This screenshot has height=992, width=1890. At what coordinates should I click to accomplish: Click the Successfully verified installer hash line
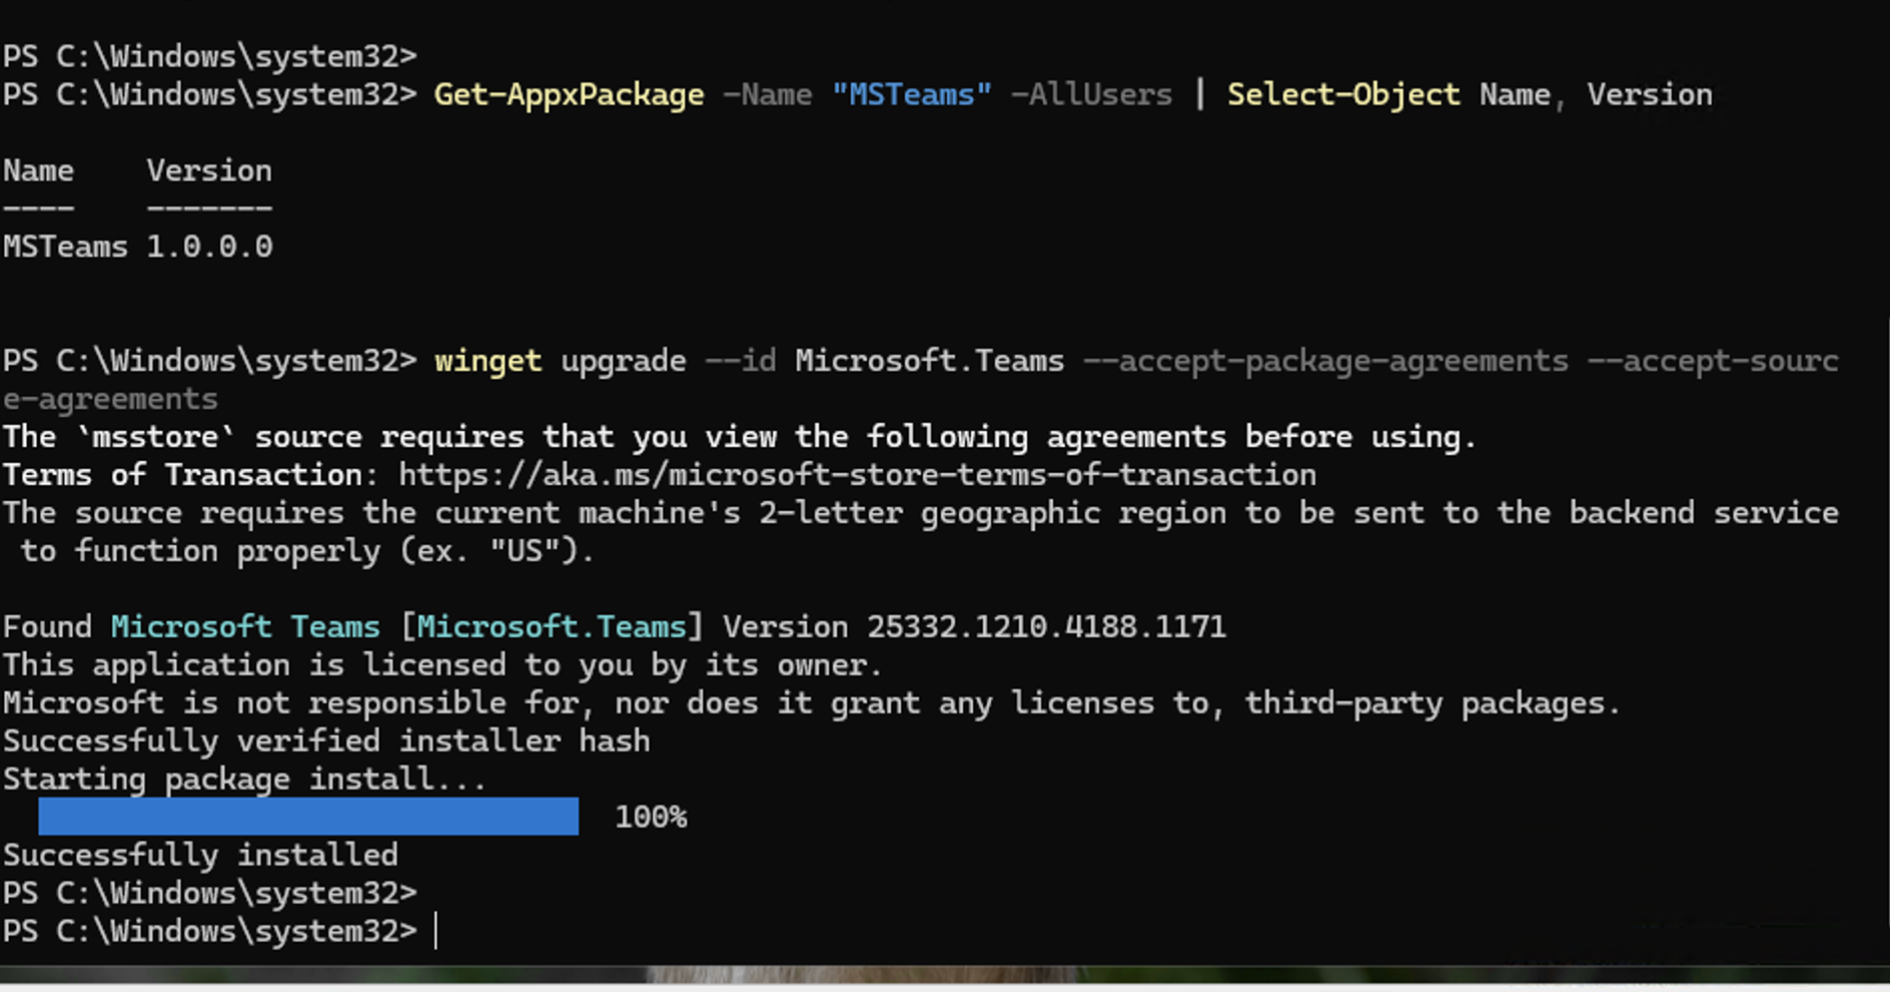pos(326,741)
